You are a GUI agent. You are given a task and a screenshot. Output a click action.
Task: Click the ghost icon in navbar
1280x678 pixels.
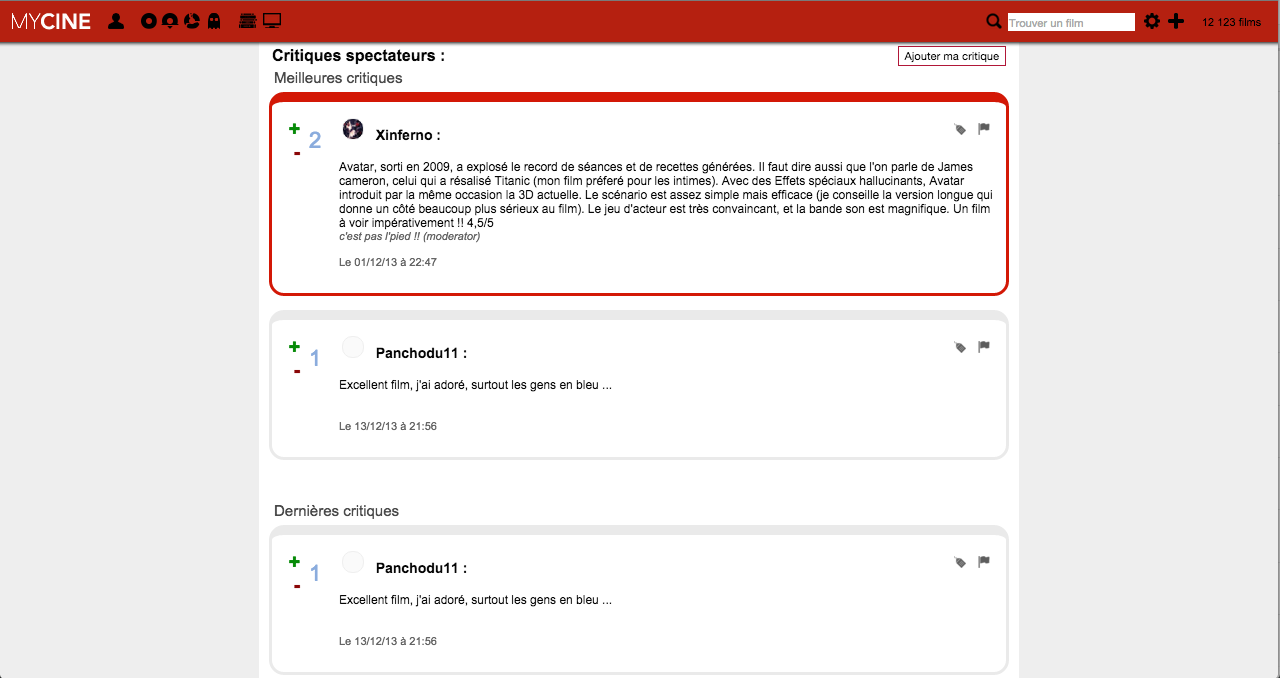213,21
